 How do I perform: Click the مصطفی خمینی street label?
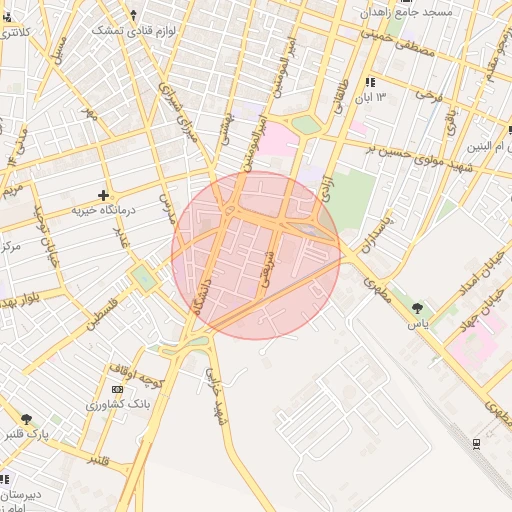398,43
